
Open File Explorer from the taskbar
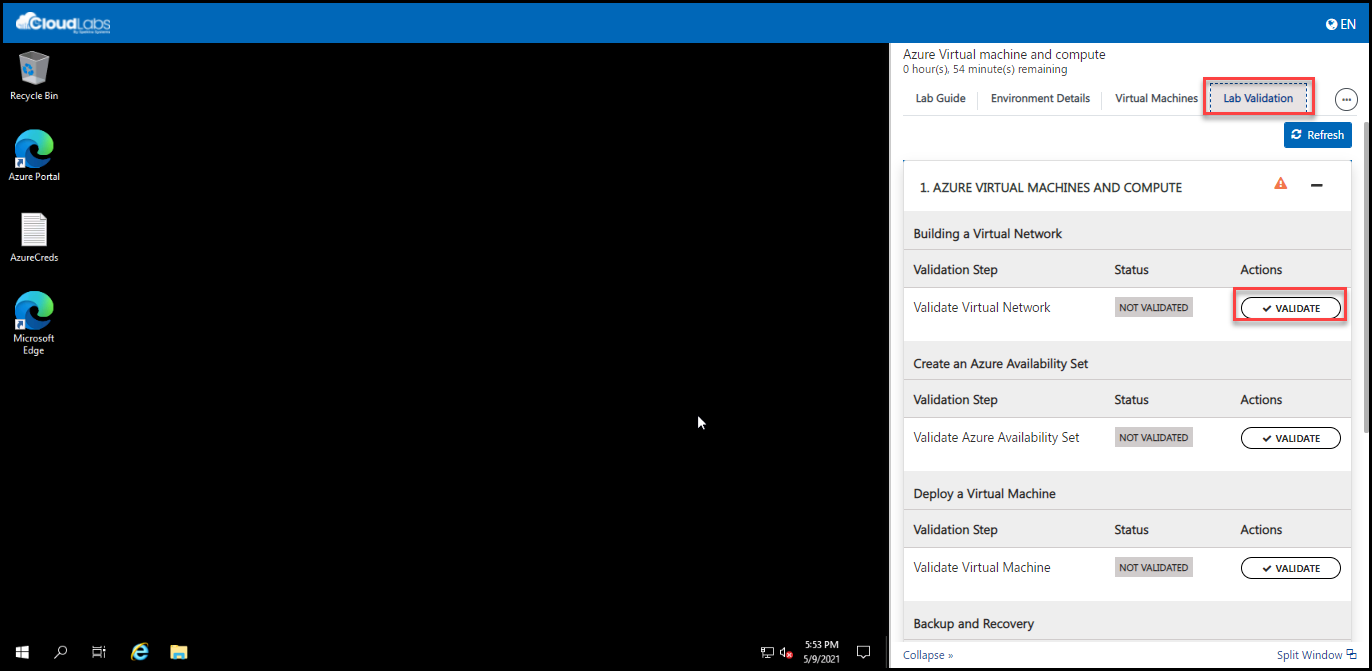(x=179, y=651)
